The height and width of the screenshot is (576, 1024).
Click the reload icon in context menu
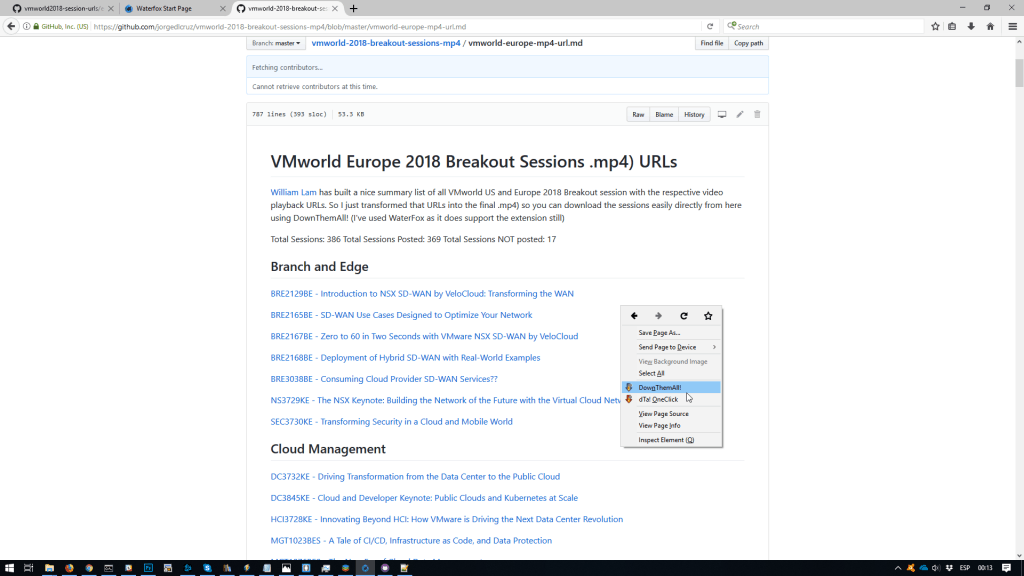coord(684,316)
